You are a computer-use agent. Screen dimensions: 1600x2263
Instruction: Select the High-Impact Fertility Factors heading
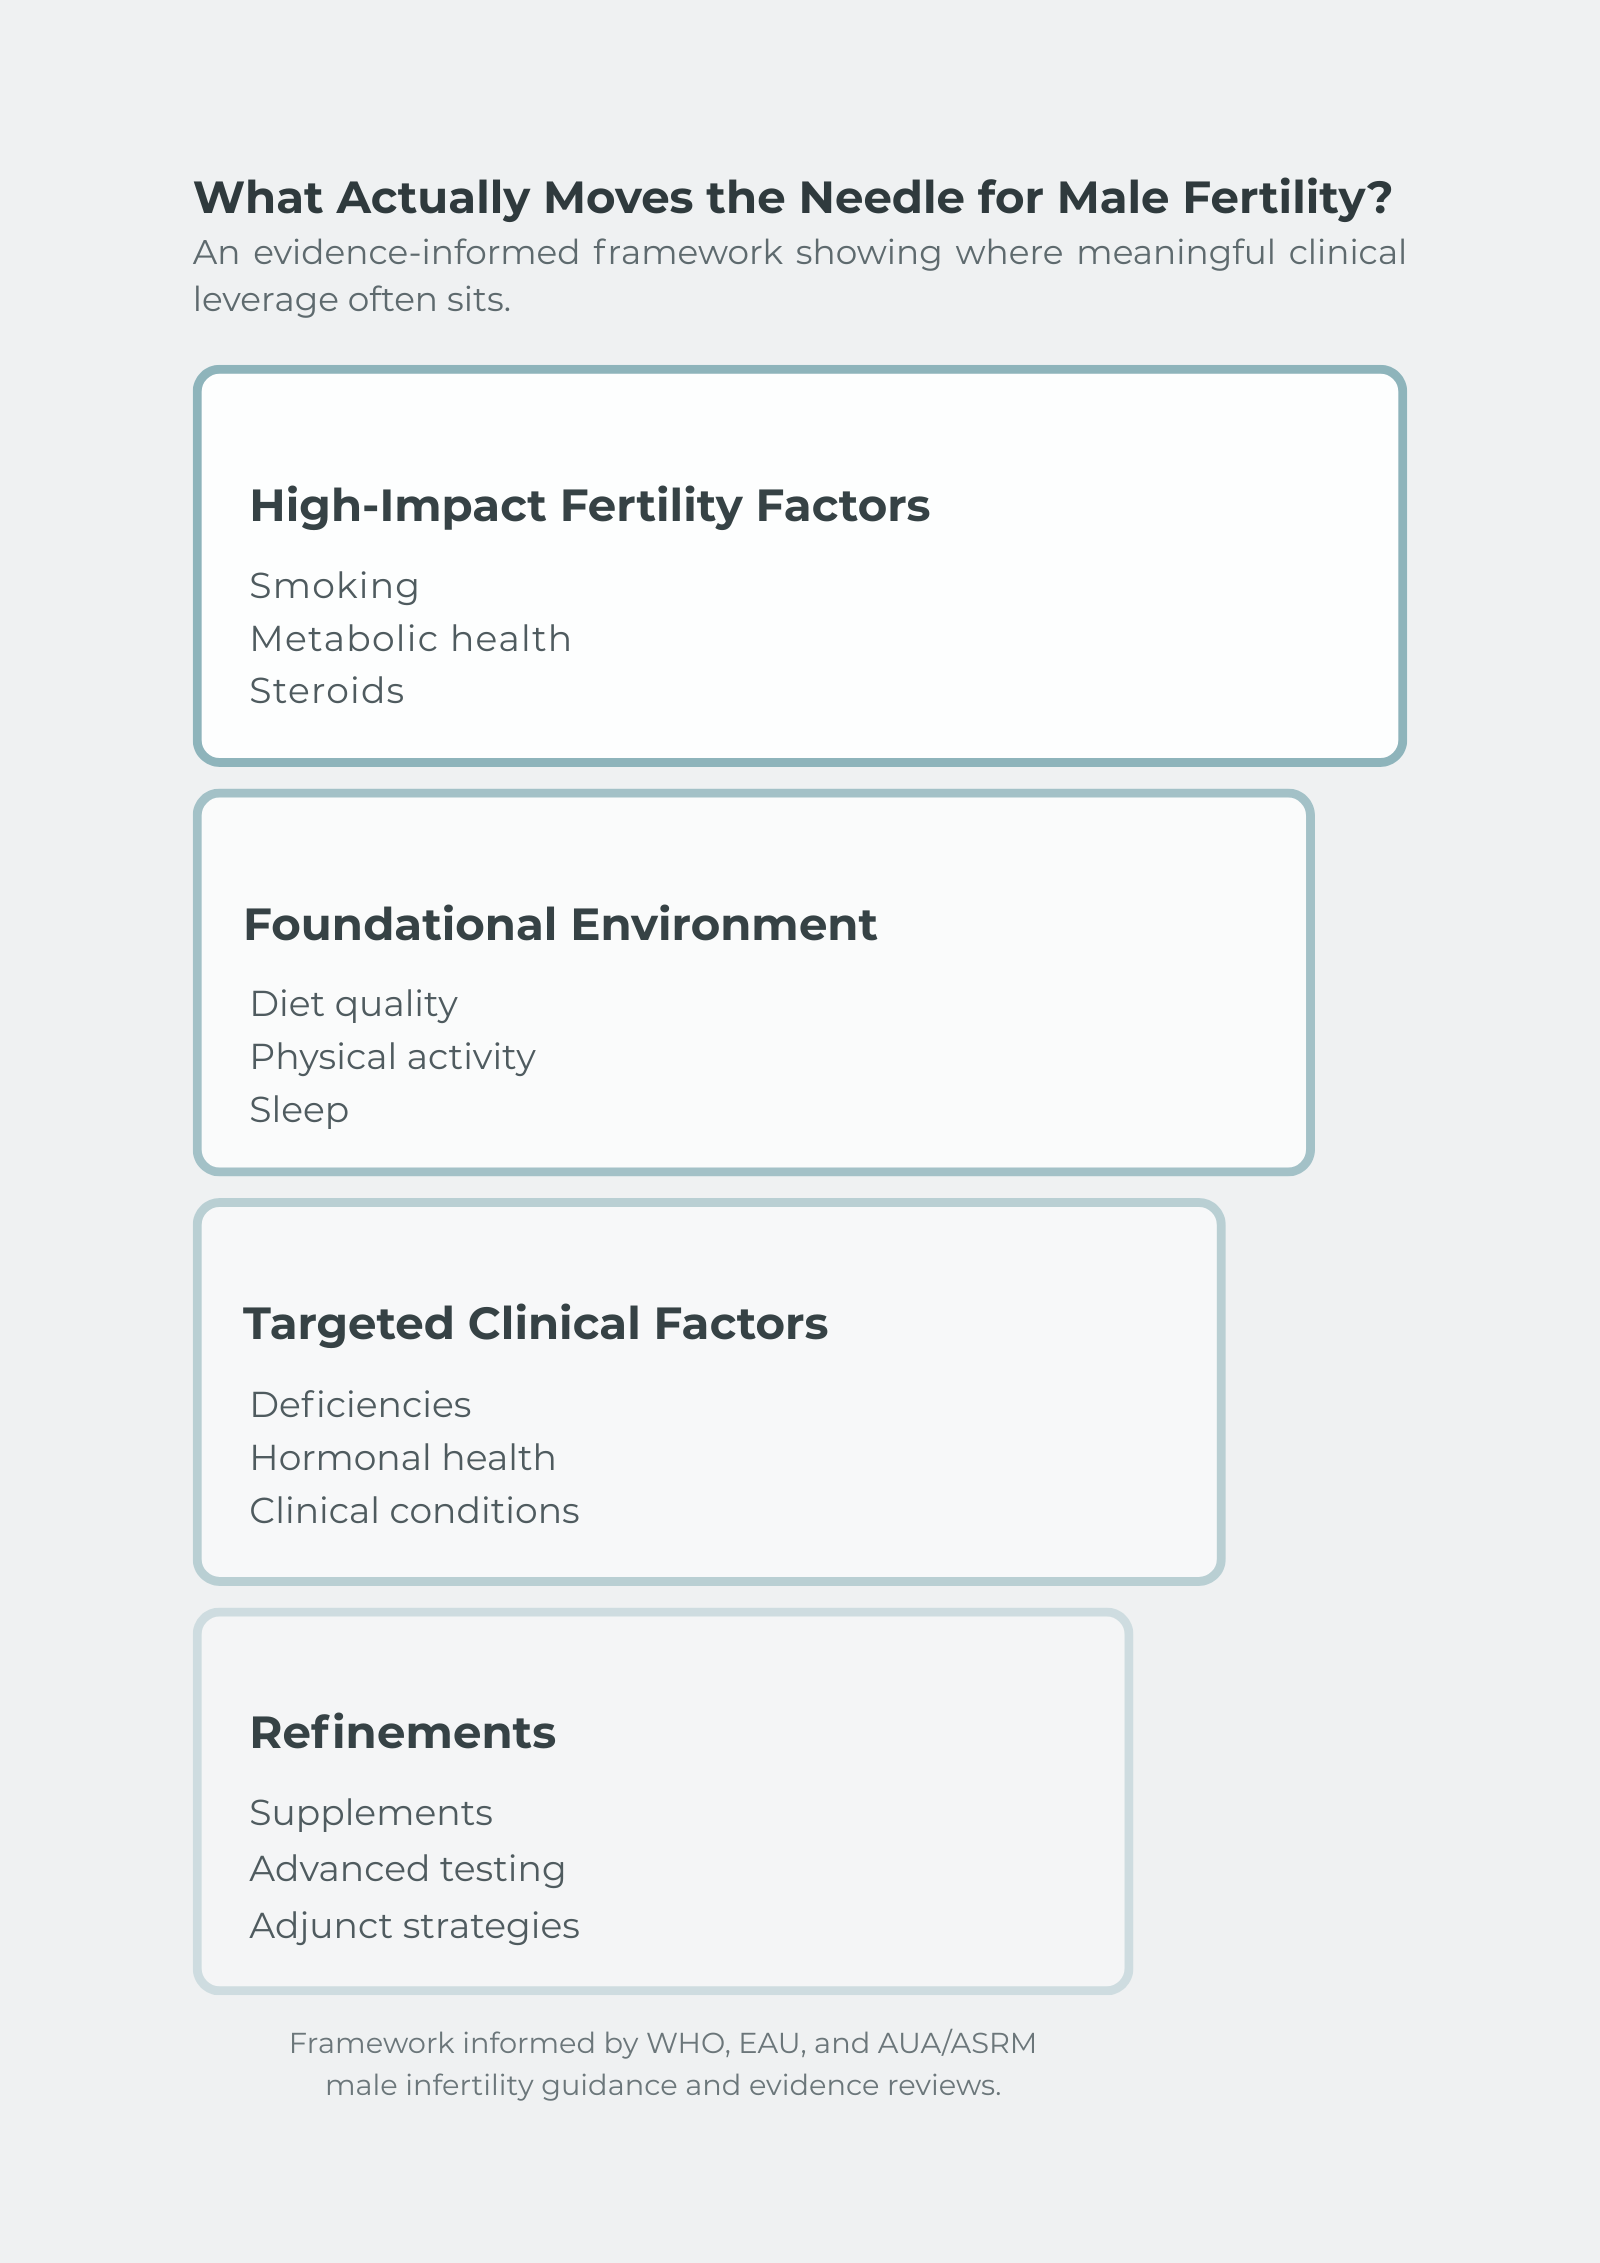click(x=590, y=506)
